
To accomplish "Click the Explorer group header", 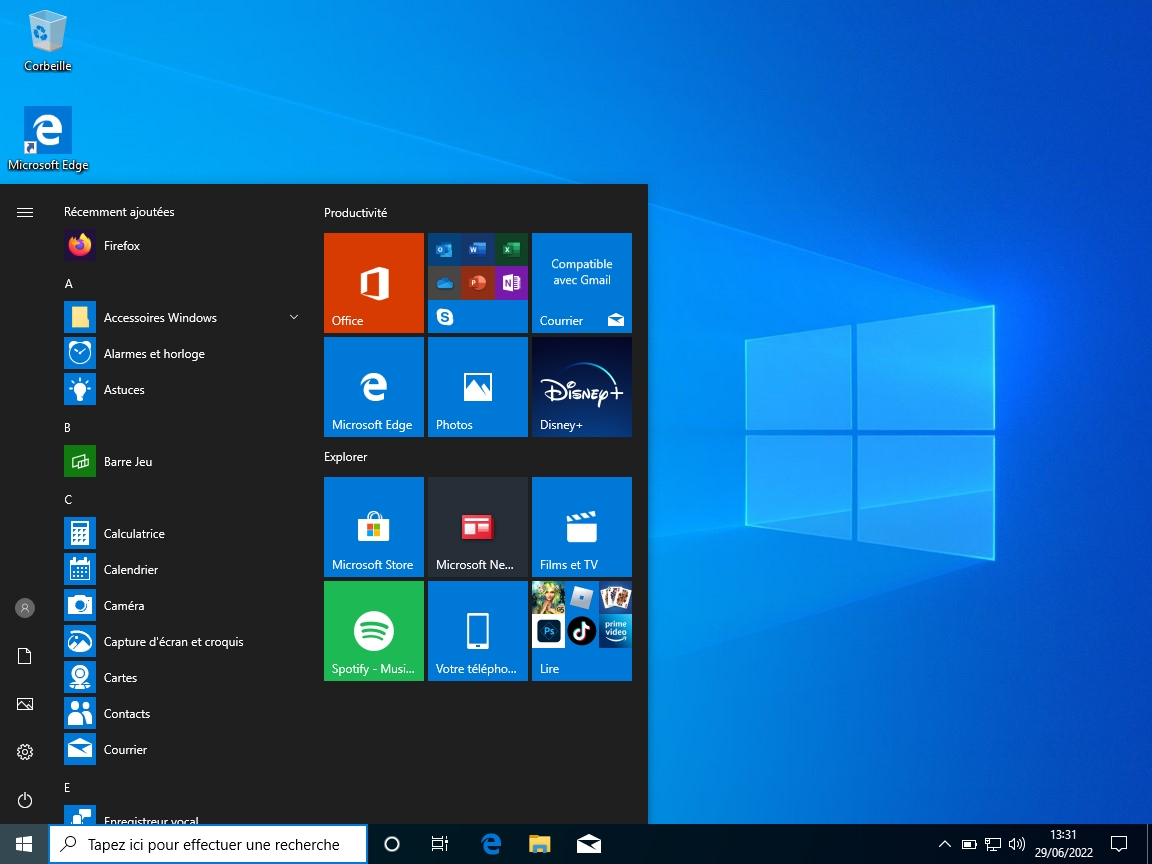I will coord(345,456).
